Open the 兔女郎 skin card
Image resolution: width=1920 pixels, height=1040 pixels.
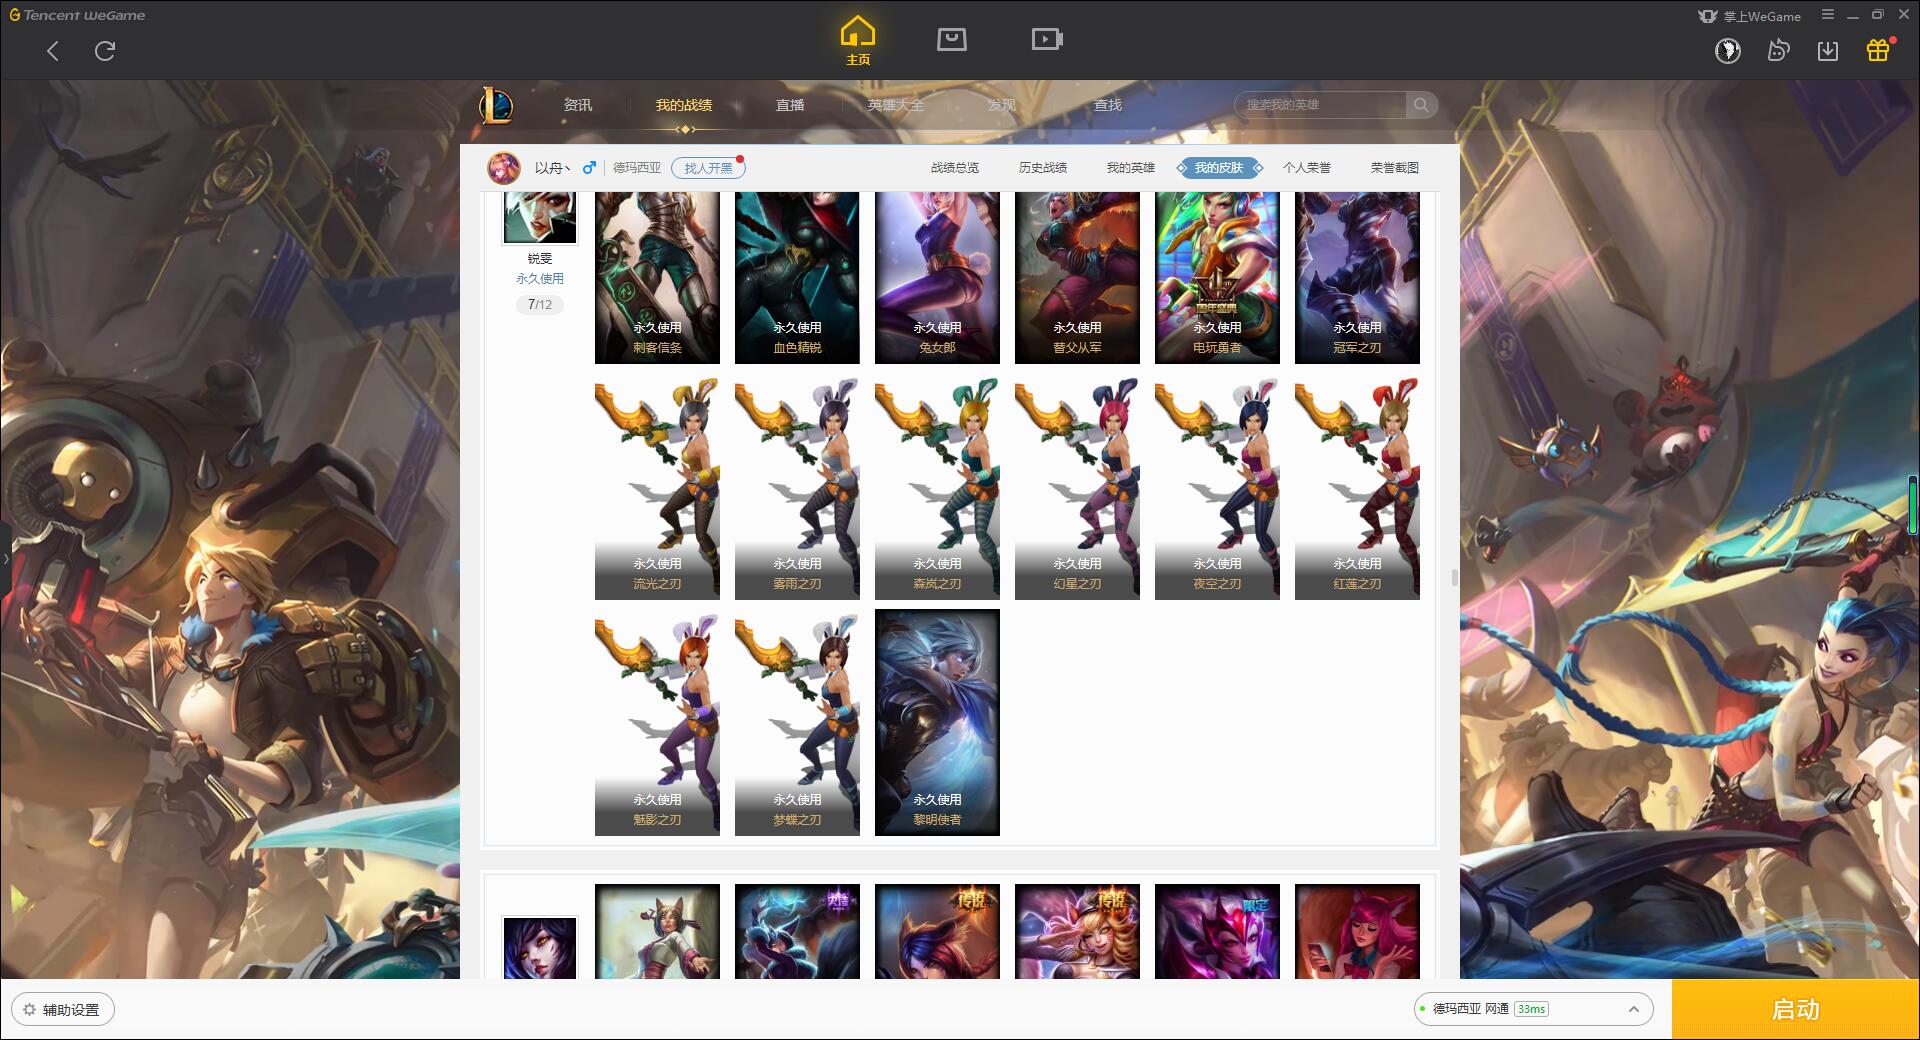(937, 277)
